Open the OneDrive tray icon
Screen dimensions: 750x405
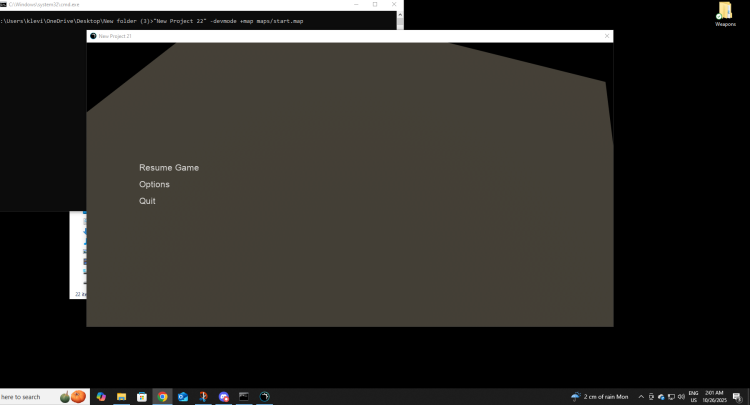click(x=661, y=396)
